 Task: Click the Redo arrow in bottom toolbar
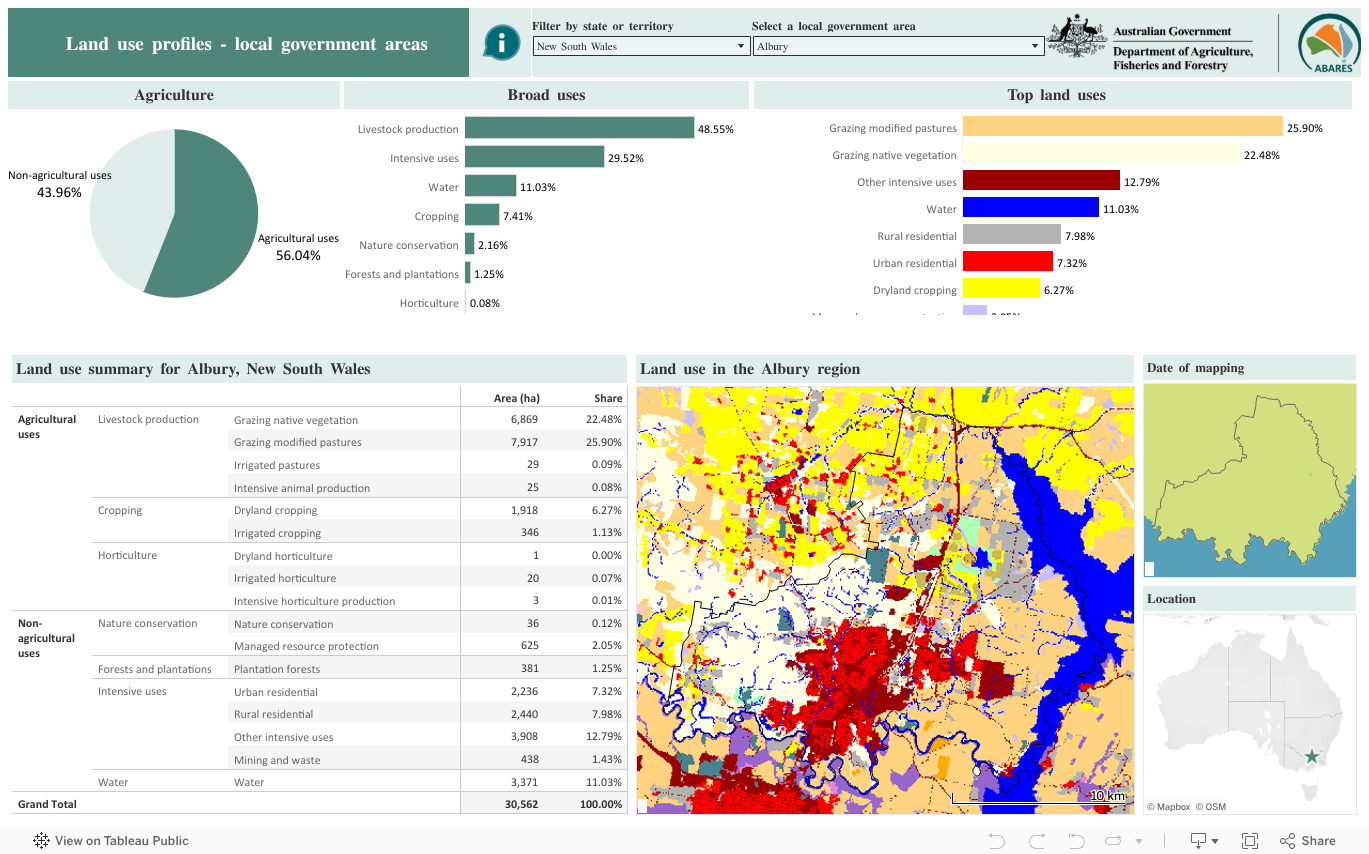1036,841
